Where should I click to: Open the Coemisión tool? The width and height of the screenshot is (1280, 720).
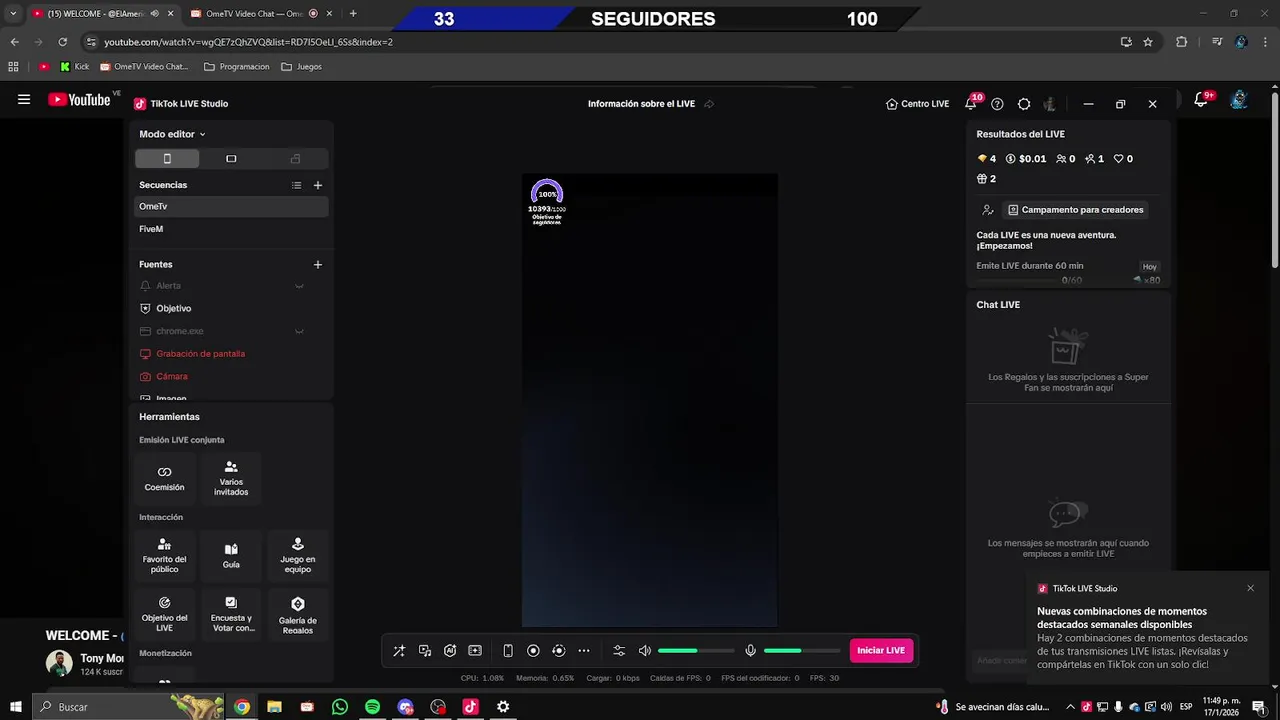point(164,478)
